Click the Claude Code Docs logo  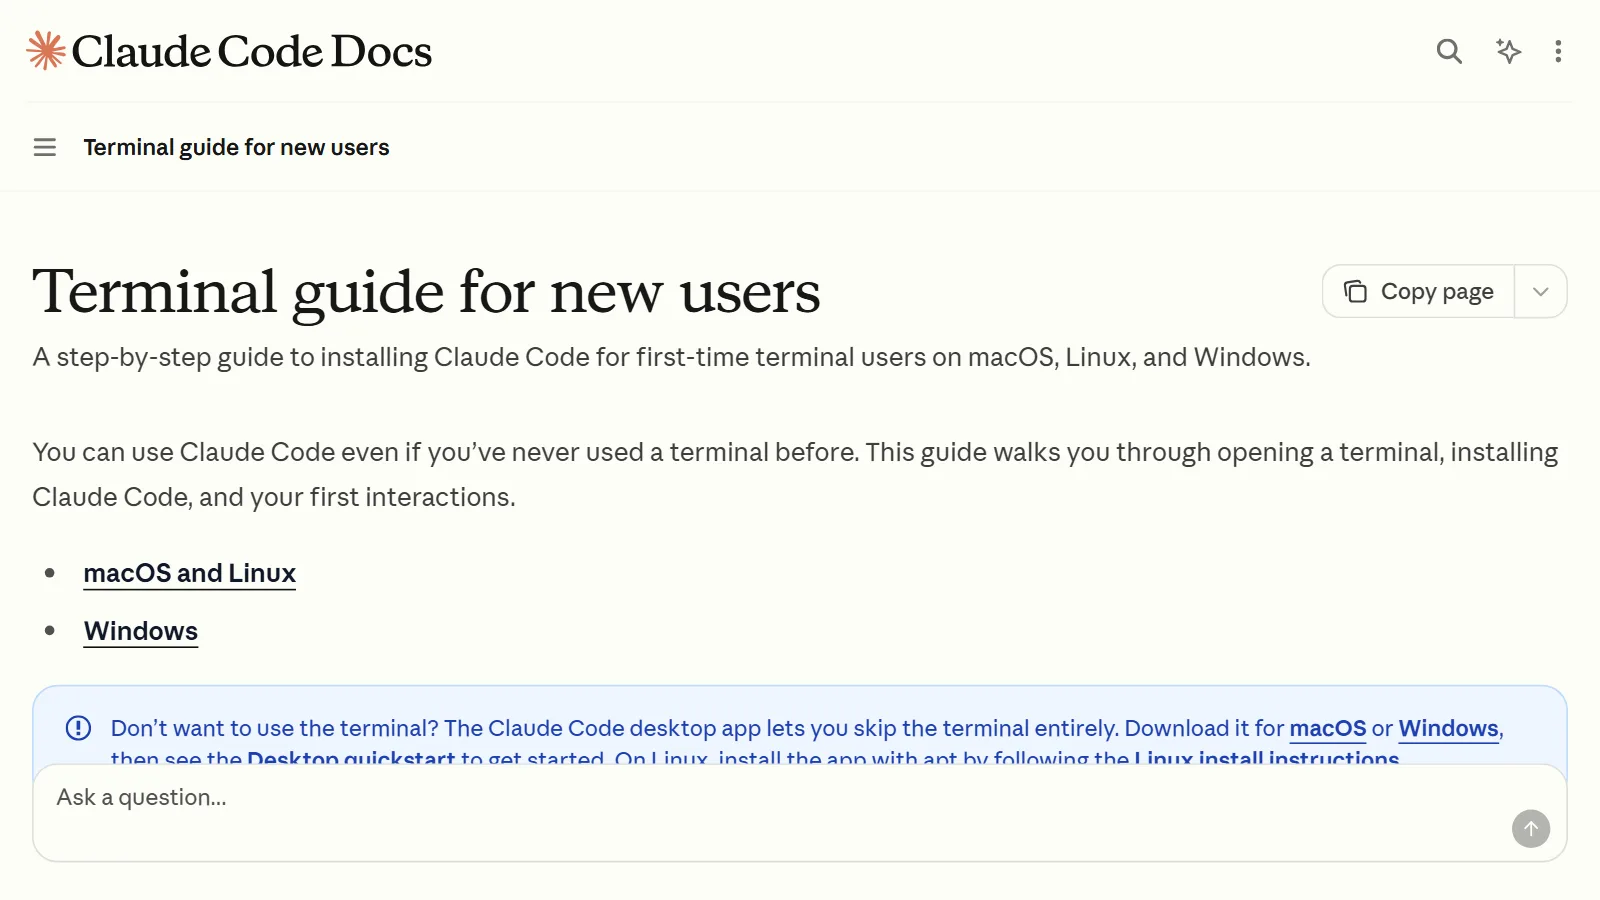(x=229, y=51)
